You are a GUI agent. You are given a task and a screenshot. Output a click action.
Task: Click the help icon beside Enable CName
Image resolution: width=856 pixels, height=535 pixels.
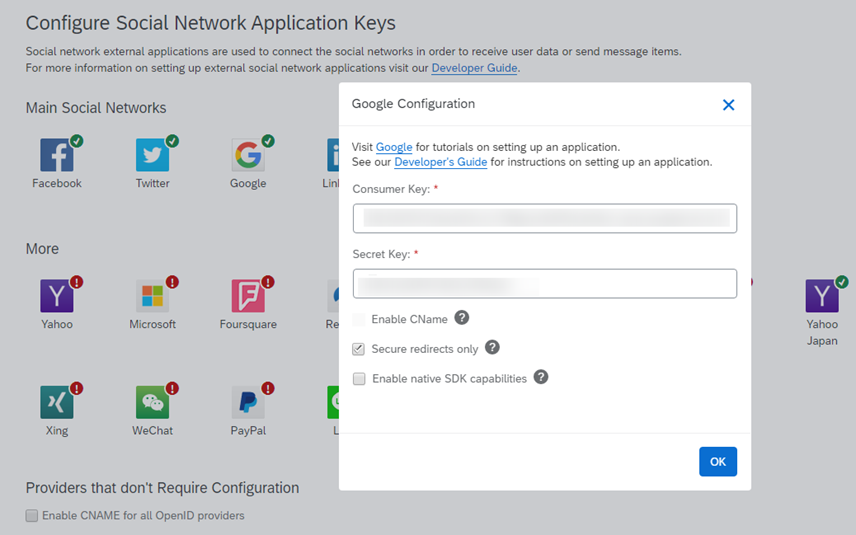coord(462,318)
